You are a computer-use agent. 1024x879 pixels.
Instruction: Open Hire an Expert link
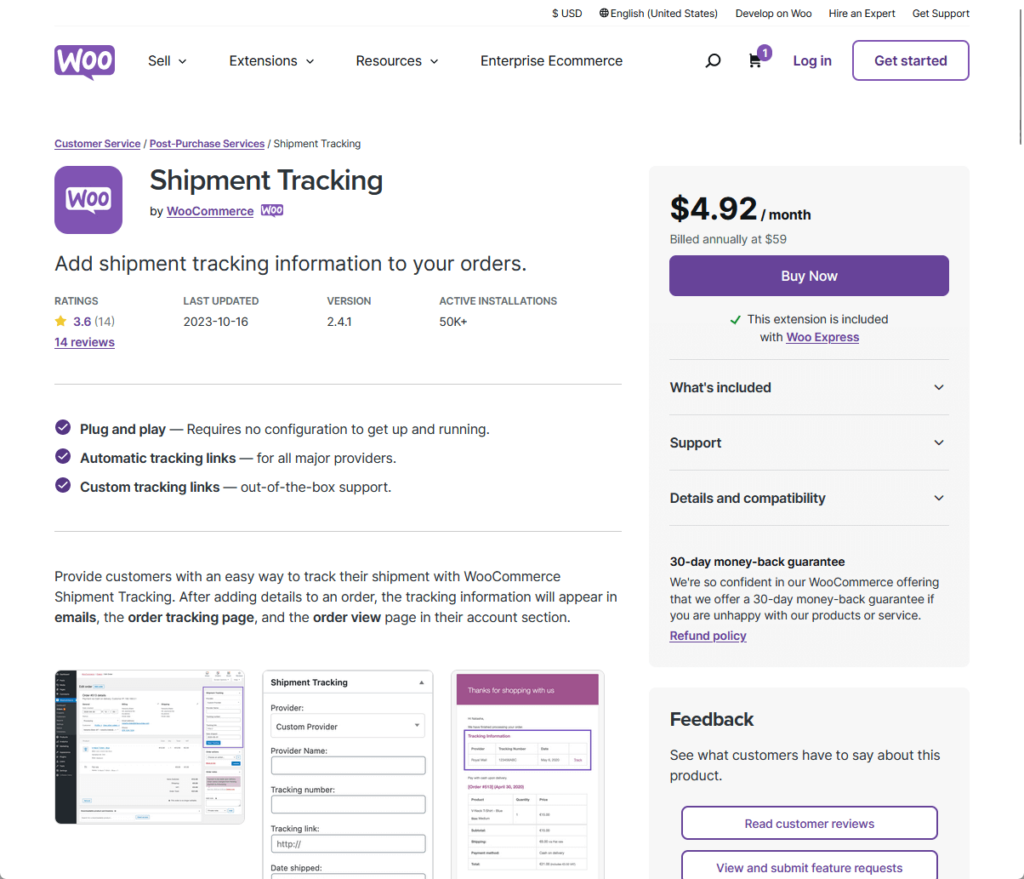(861, 13)
